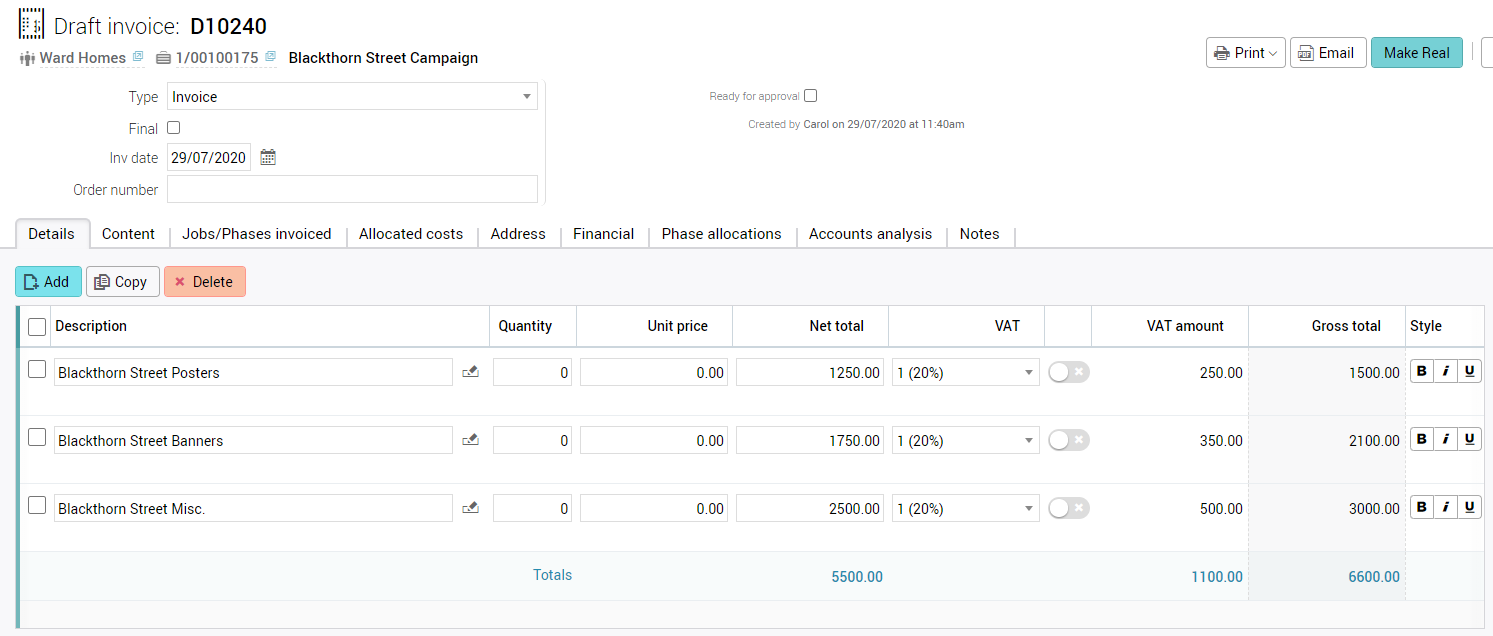The image size is (1493, 636).
Task: Click the Bold style icon for Posters row
Action: click(1422, 372)
